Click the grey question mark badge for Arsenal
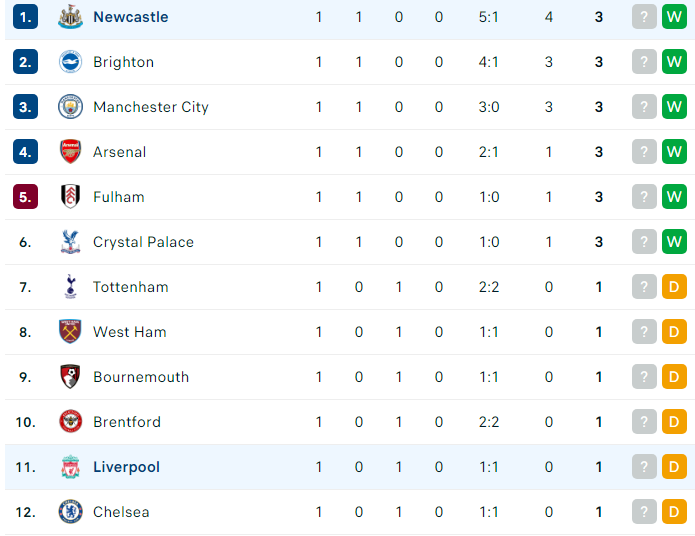Image resolution: width=695 pixels, height=536 pixels. [x=644, y=152]
